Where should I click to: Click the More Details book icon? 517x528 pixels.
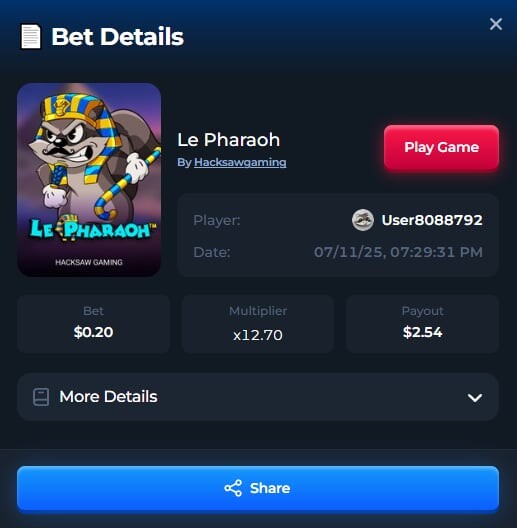pos(41,397)
